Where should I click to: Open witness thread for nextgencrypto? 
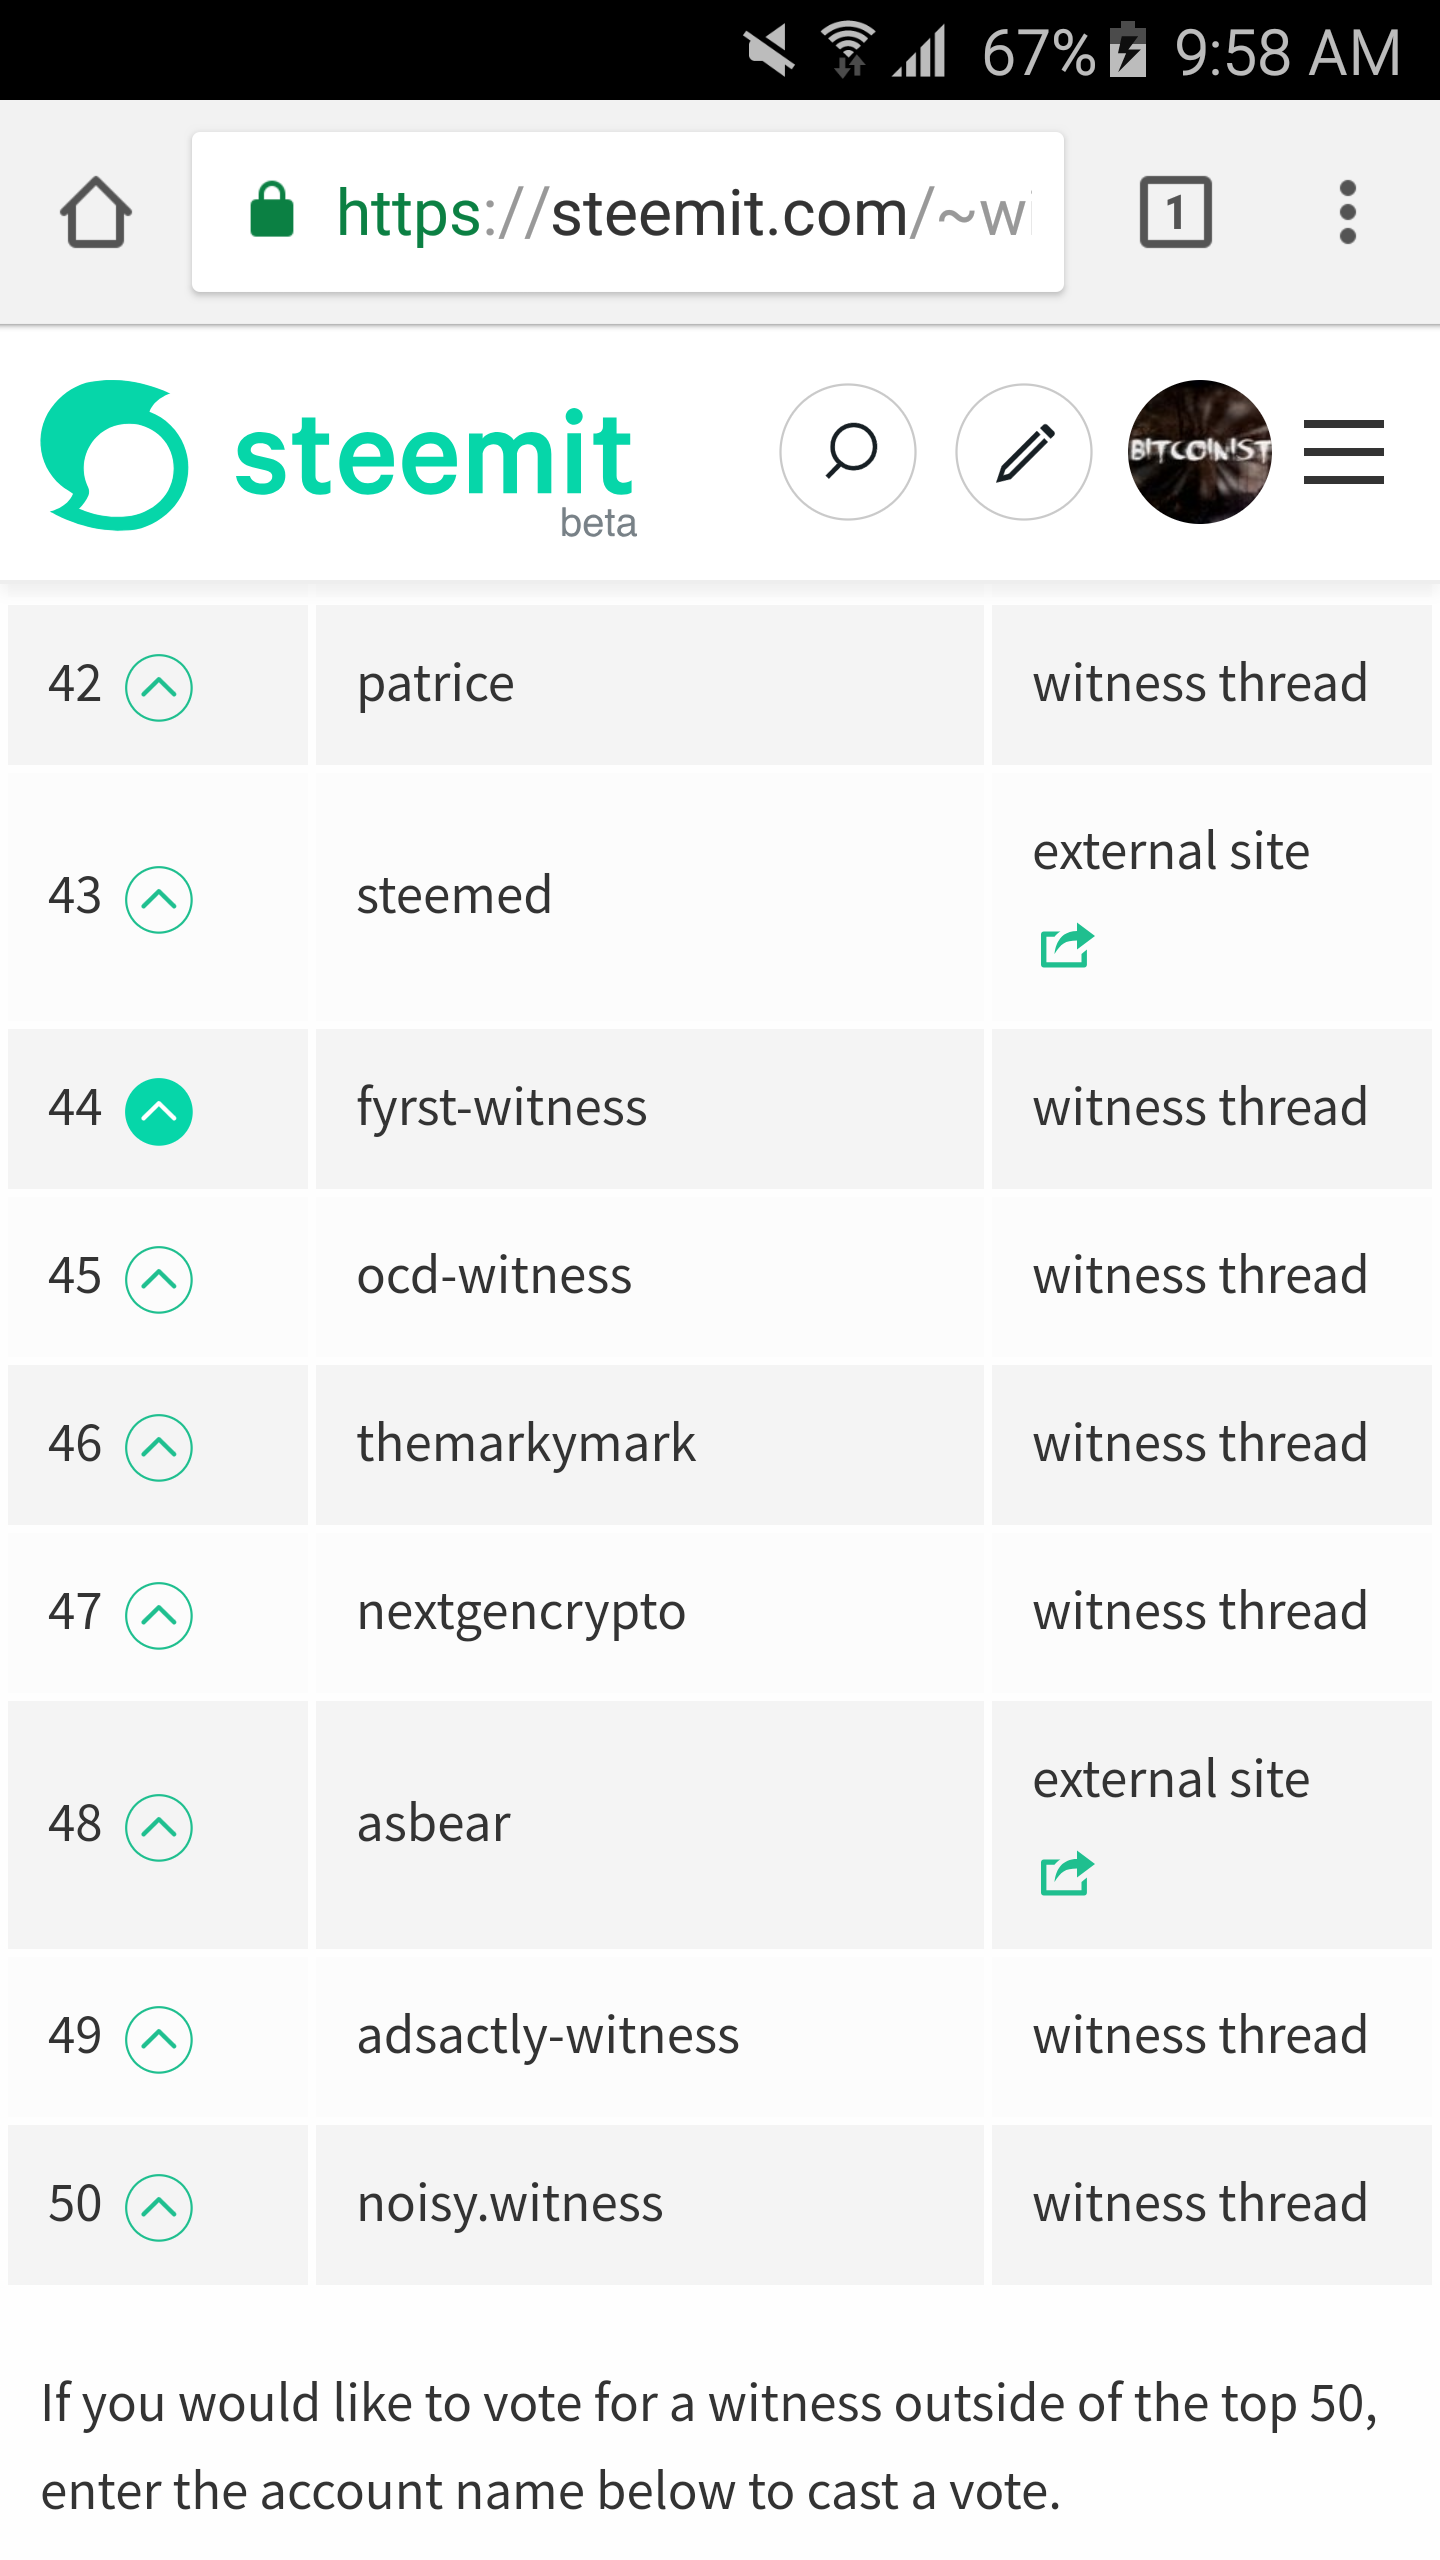[x=1200, y=1611]
